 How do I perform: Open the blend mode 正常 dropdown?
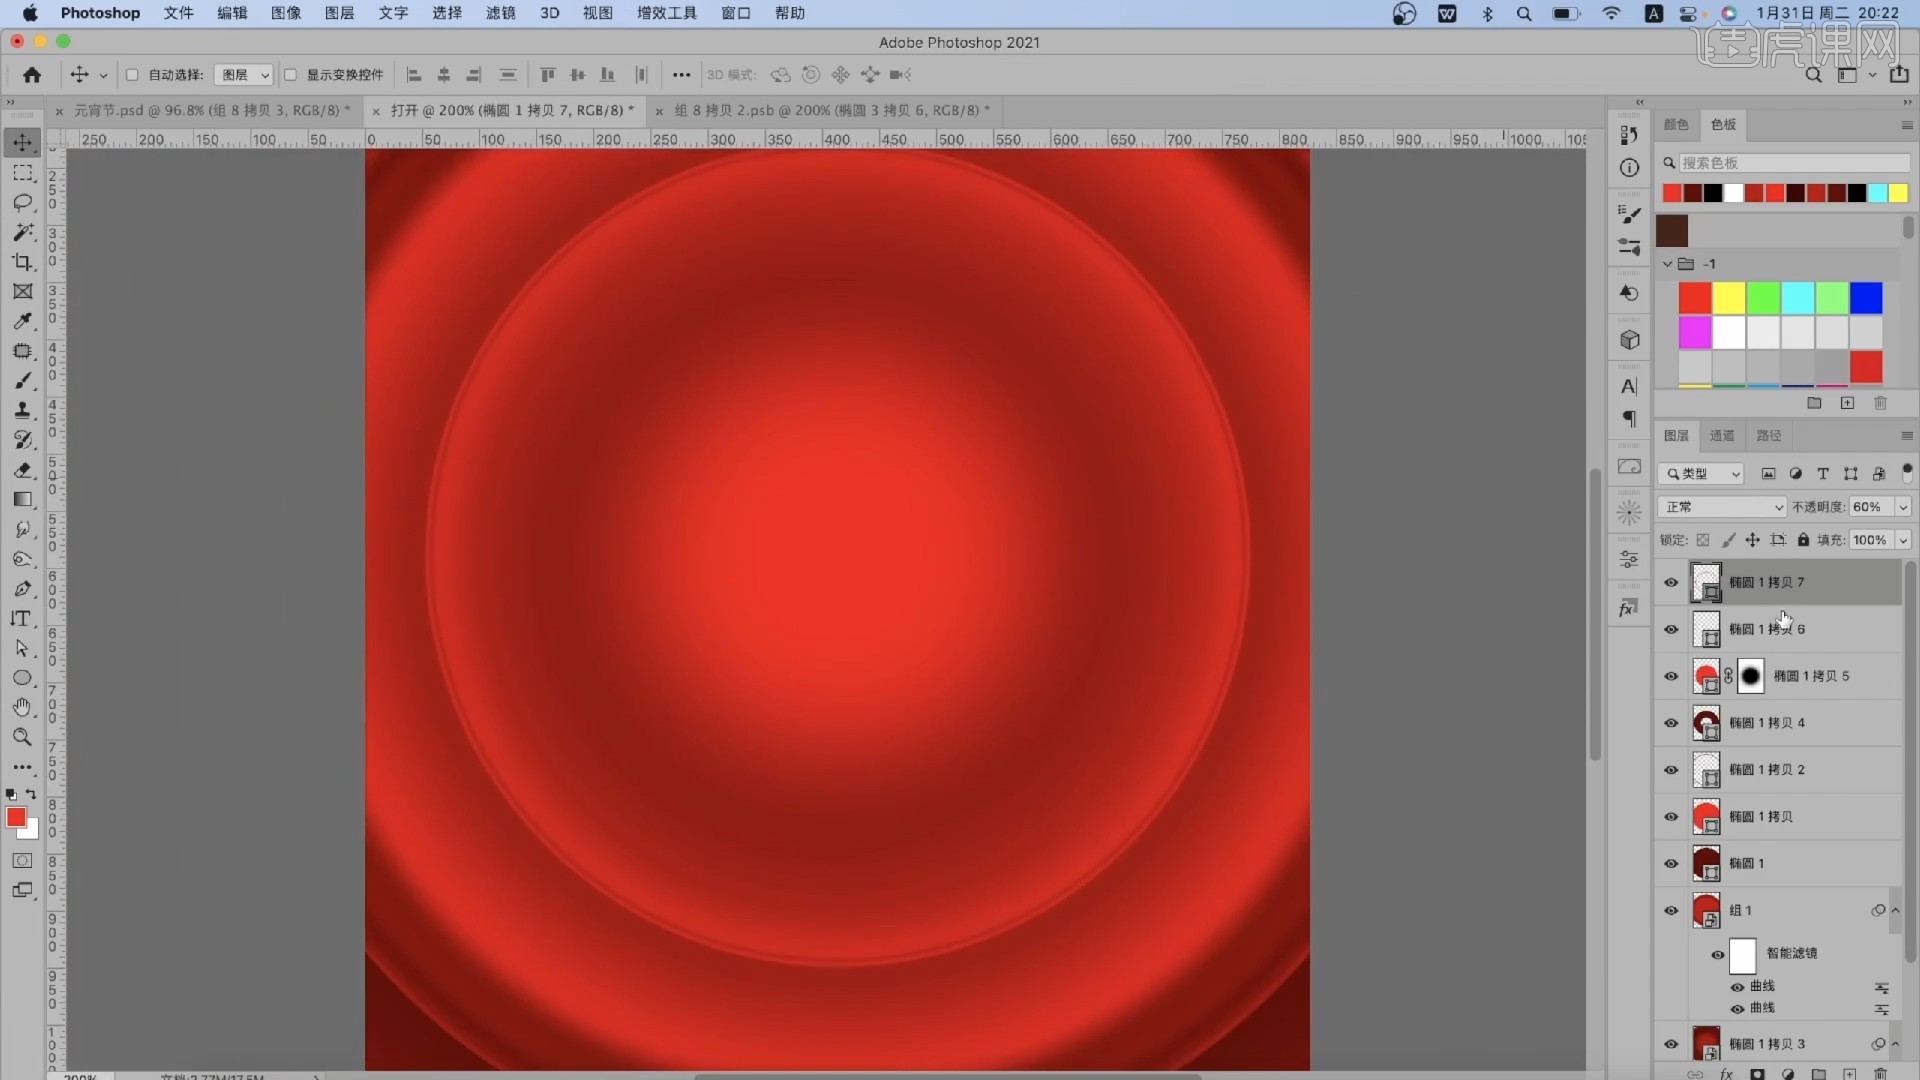[x=1721, y=507]
